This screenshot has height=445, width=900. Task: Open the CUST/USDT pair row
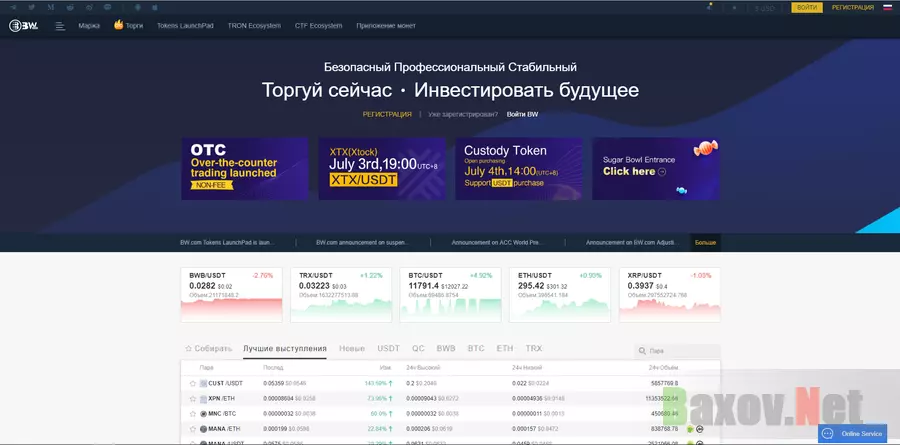(x=451, y=383)
